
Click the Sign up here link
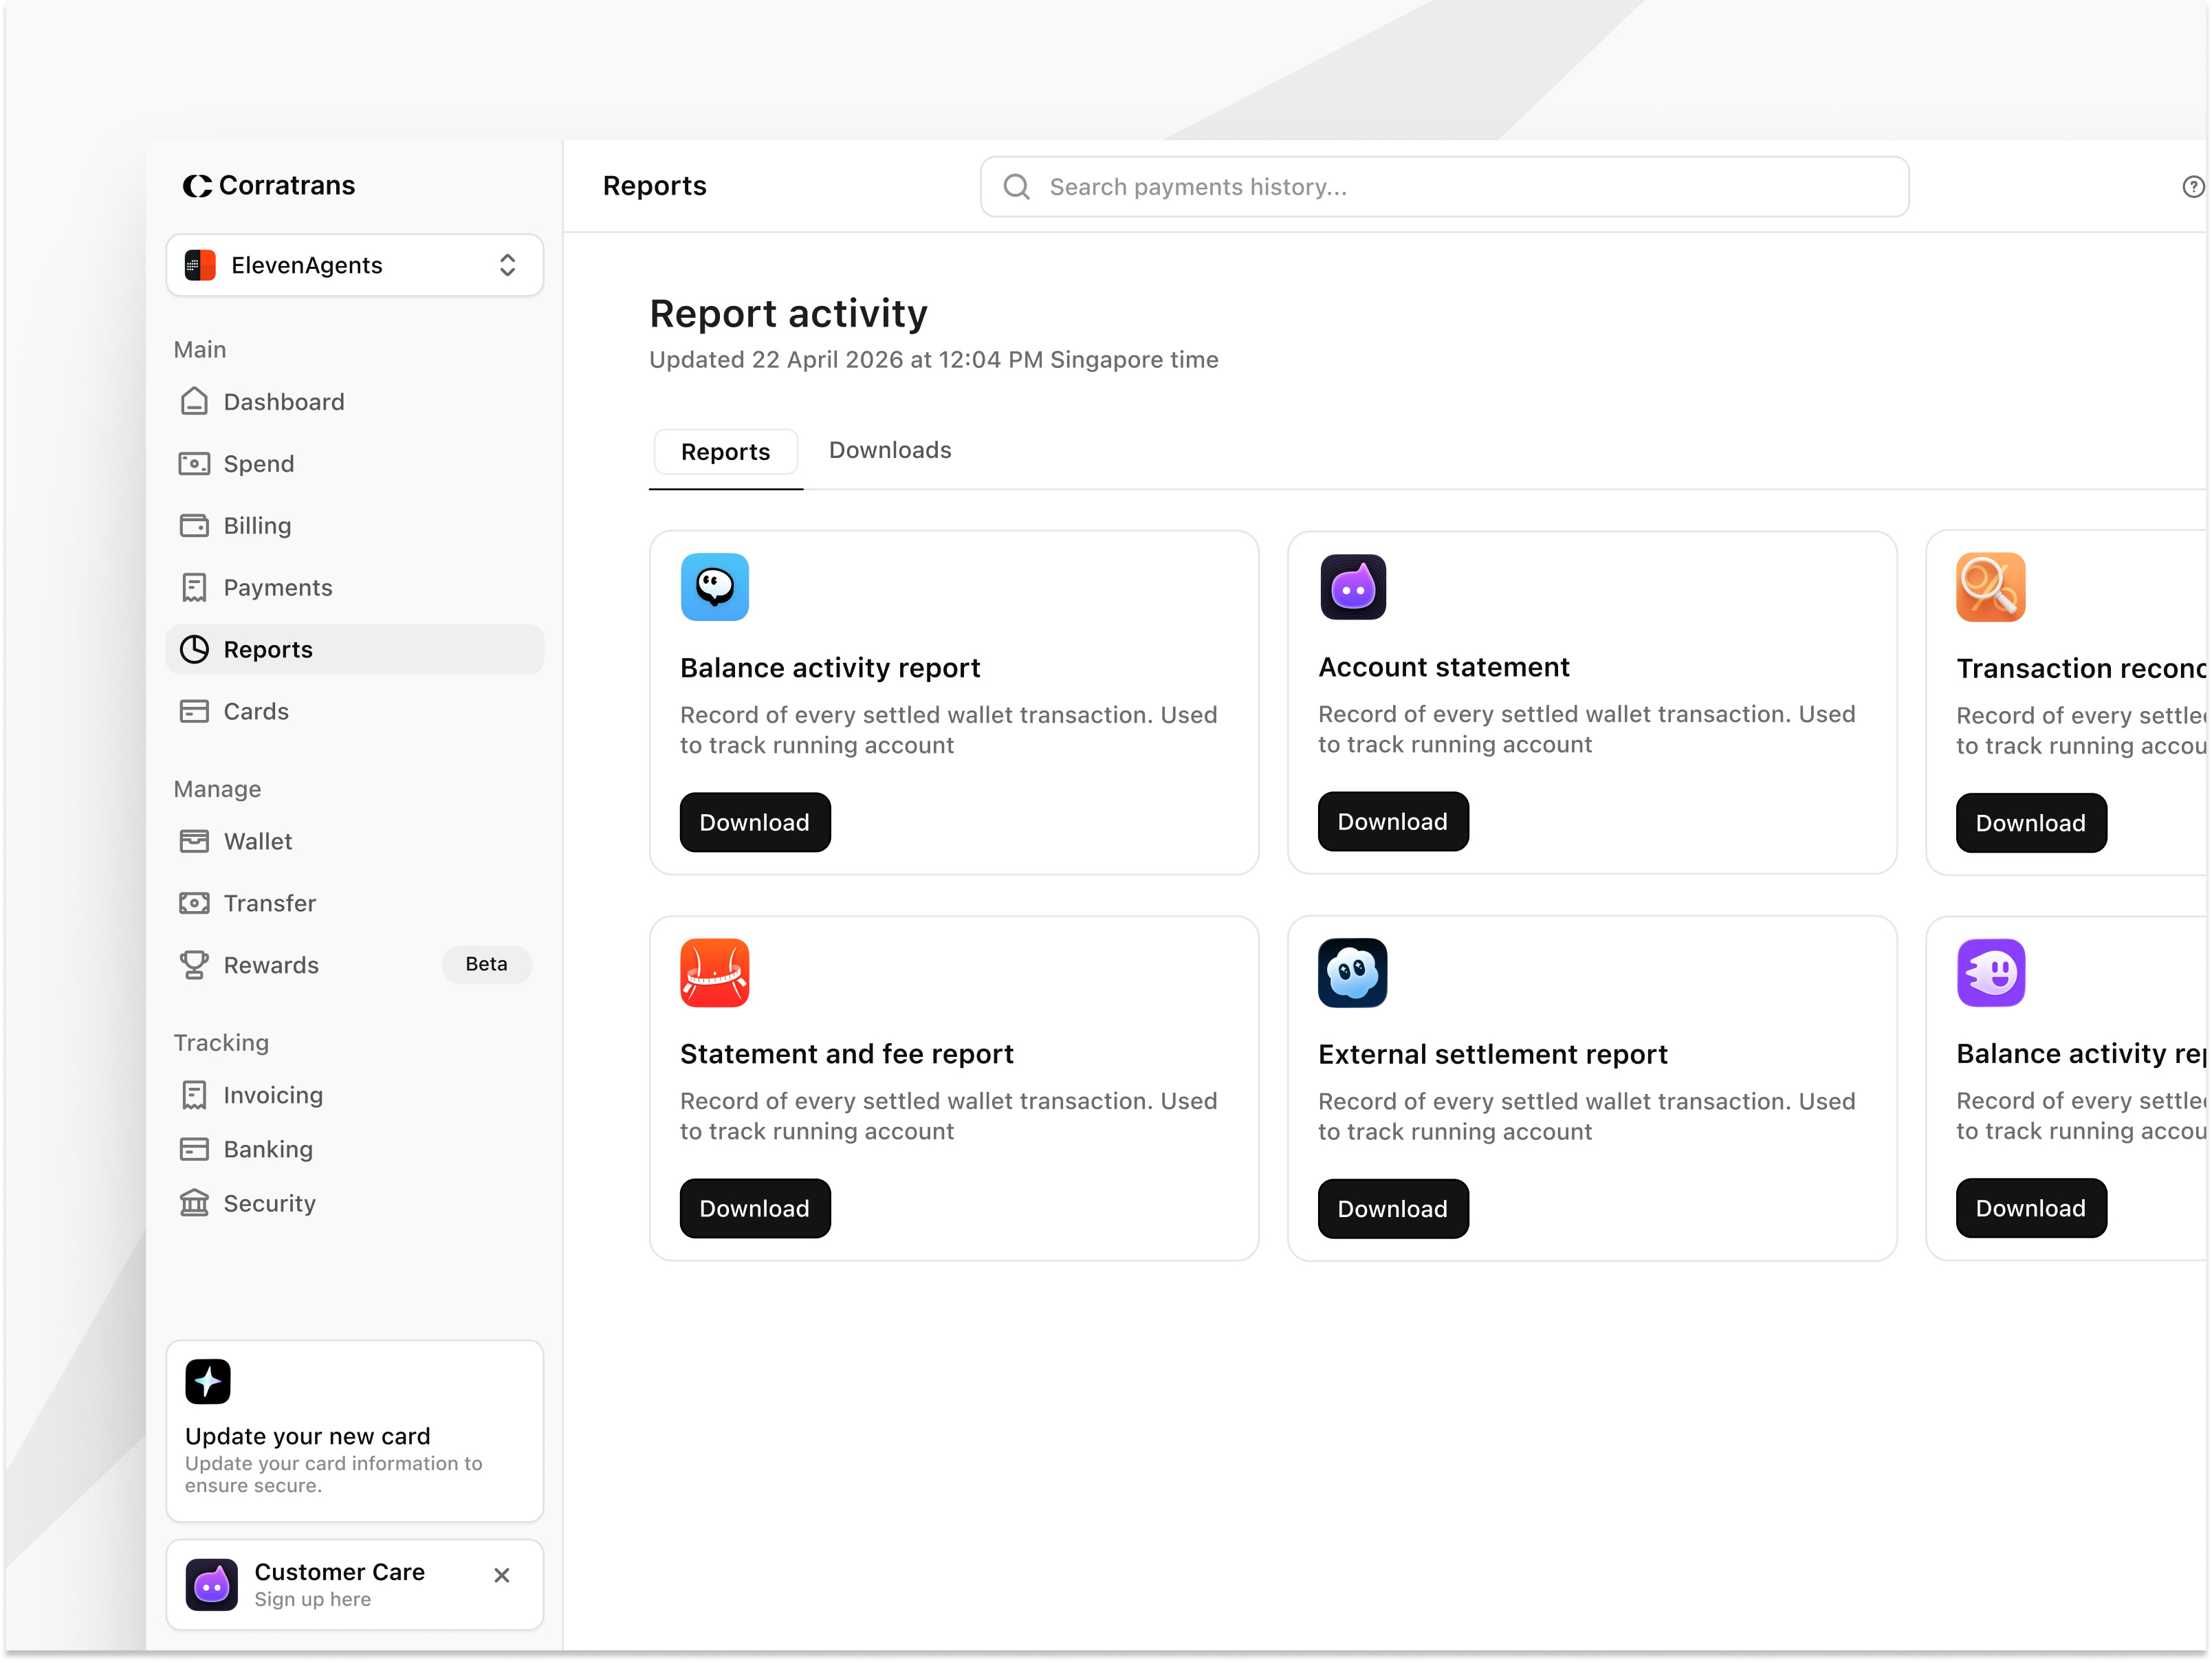pos(312,1599)
